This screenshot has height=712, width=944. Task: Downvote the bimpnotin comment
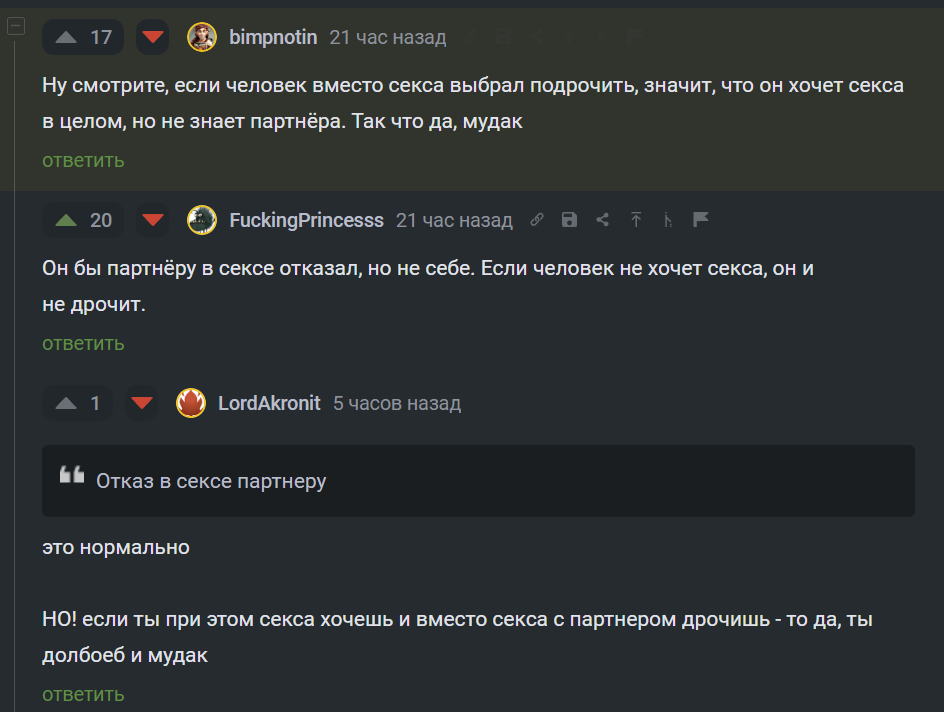tap(153, 38)
